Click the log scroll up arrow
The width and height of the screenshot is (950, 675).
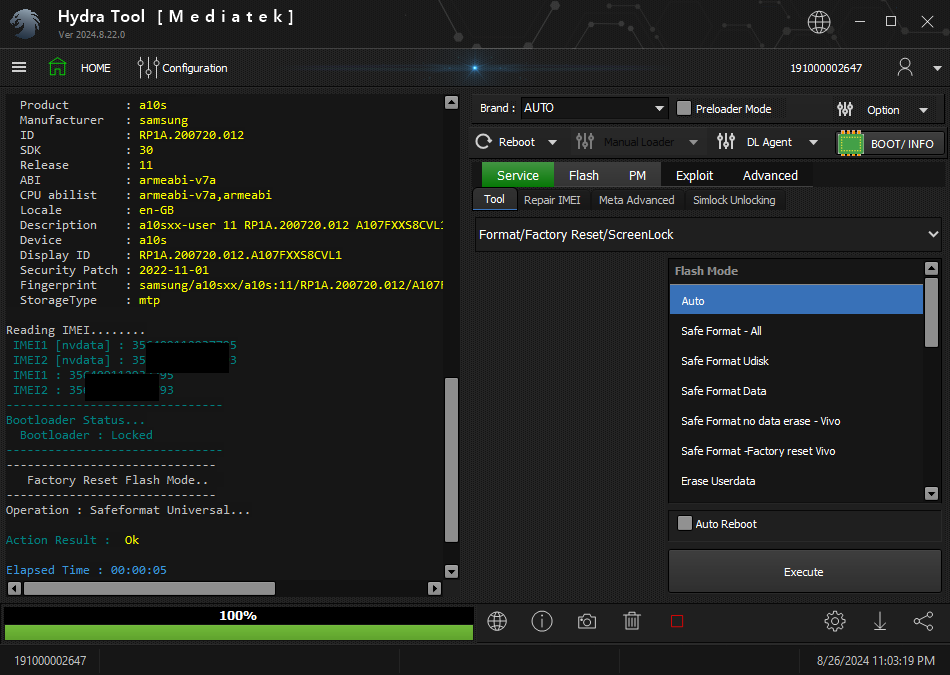[x=451, y=102]
